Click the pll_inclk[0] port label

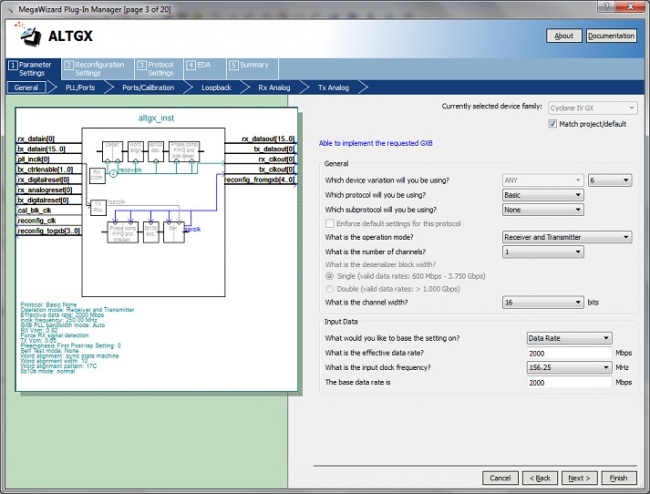pos(34,159)
